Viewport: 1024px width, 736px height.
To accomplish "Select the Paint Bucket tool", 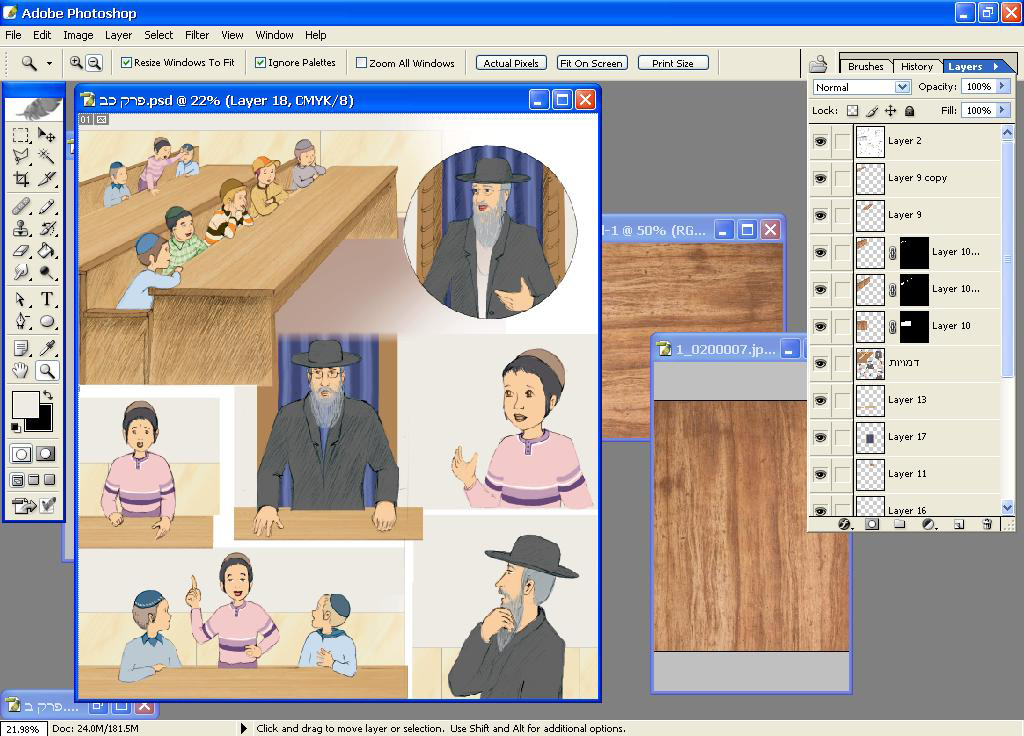I will pos(46,250).
